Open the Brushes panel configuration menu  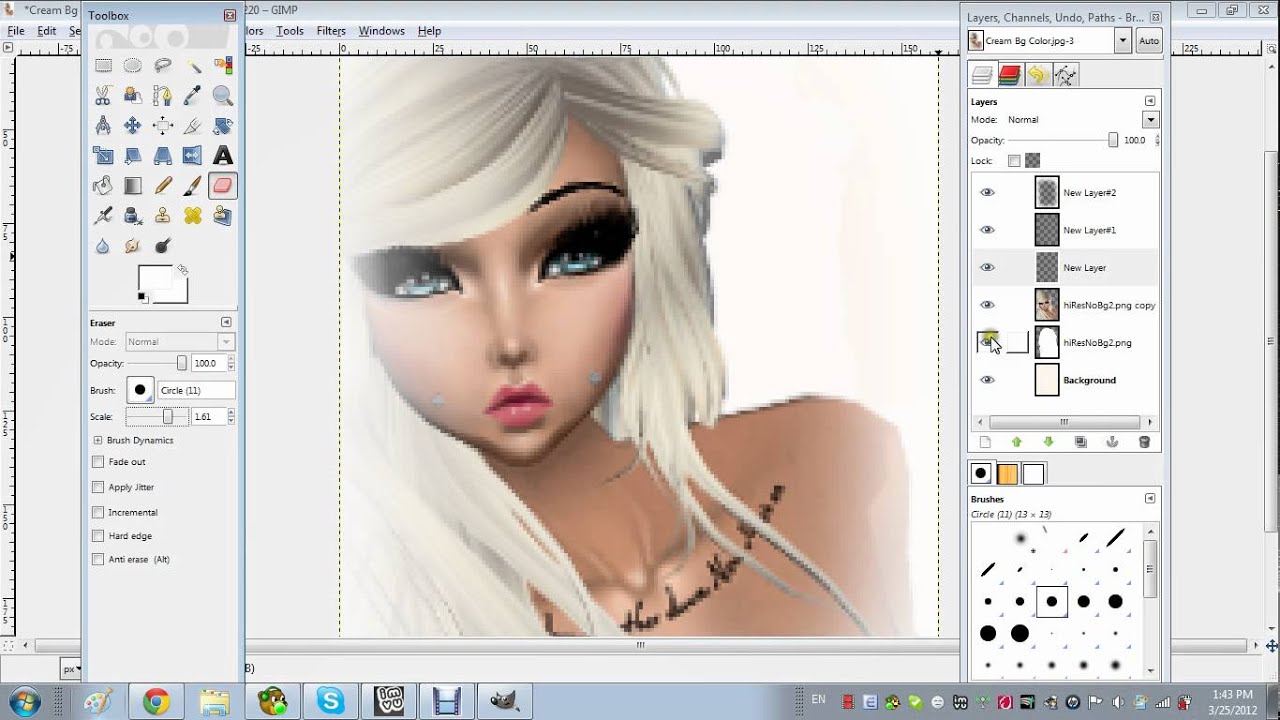[x=1150, y=498]
